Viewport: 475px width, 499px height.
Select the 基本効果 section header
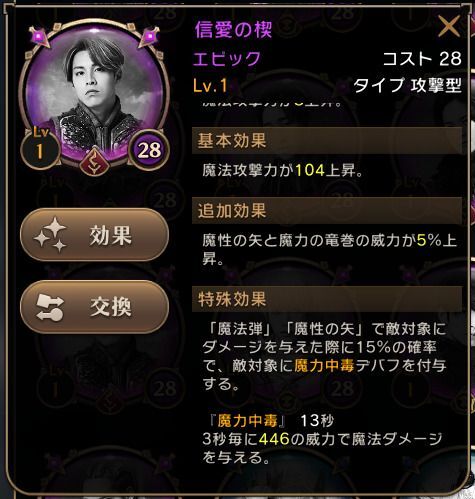pos(327,141)
